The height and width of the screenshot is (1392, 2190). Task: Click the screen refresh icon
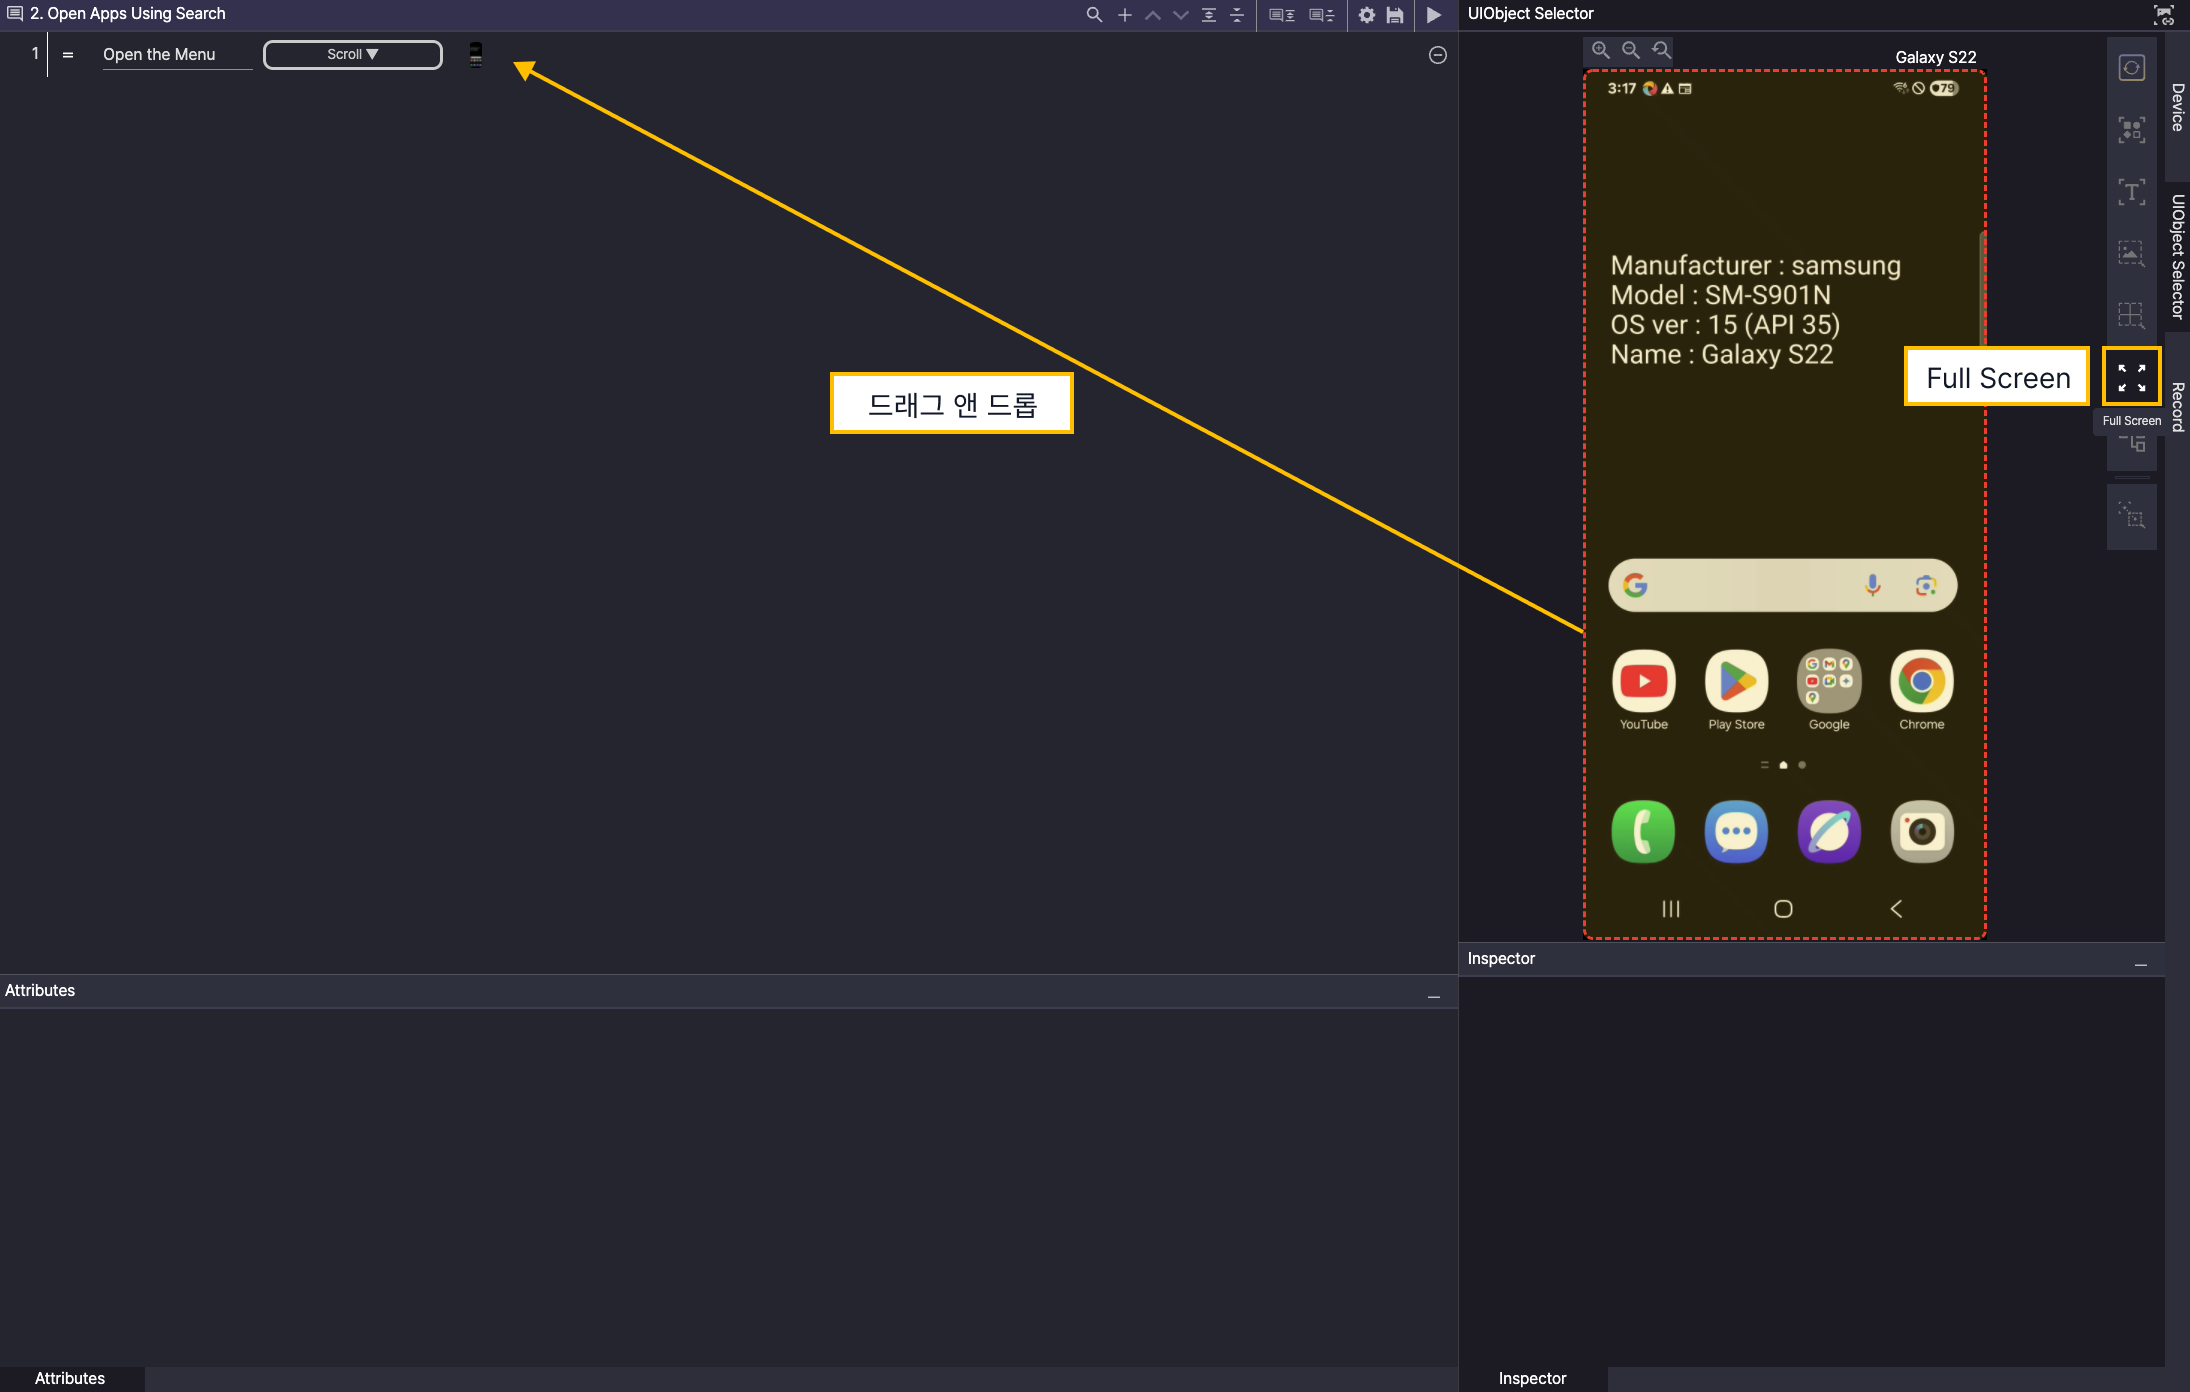[2131, 68]
